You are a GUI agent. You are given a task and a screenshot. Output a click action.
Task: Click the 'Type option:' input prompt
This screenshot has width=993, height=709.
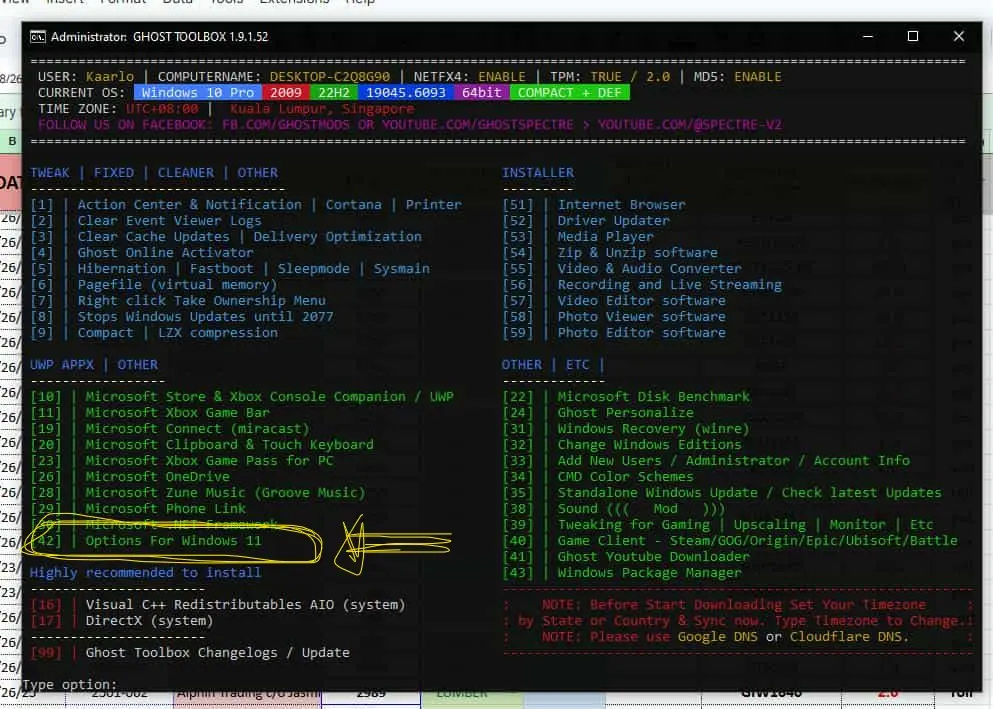[70, 685]
